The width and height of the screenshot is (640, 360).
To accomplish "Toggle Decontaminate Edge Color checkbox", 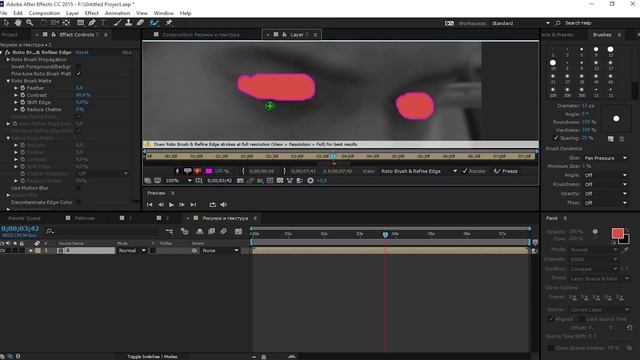I will click(x=78, y=202).
